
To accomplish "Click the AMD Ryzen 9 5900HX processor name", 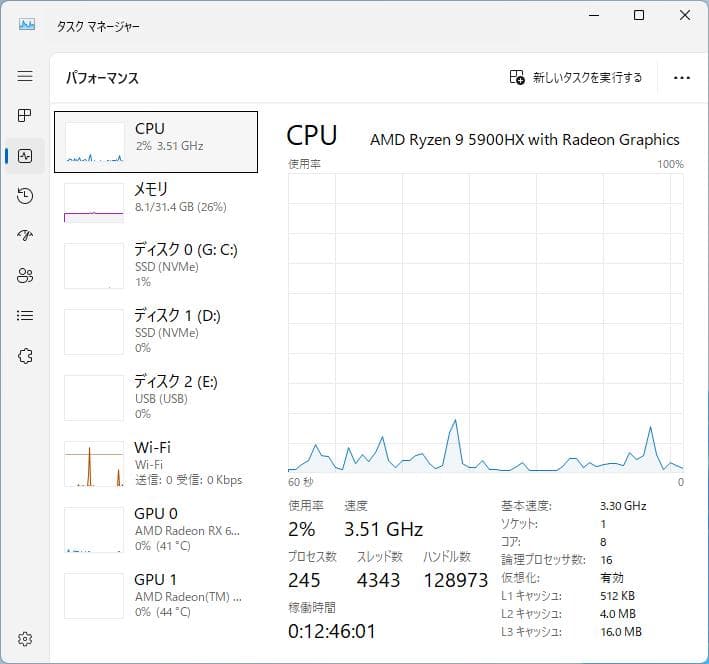I will (525, 139).
